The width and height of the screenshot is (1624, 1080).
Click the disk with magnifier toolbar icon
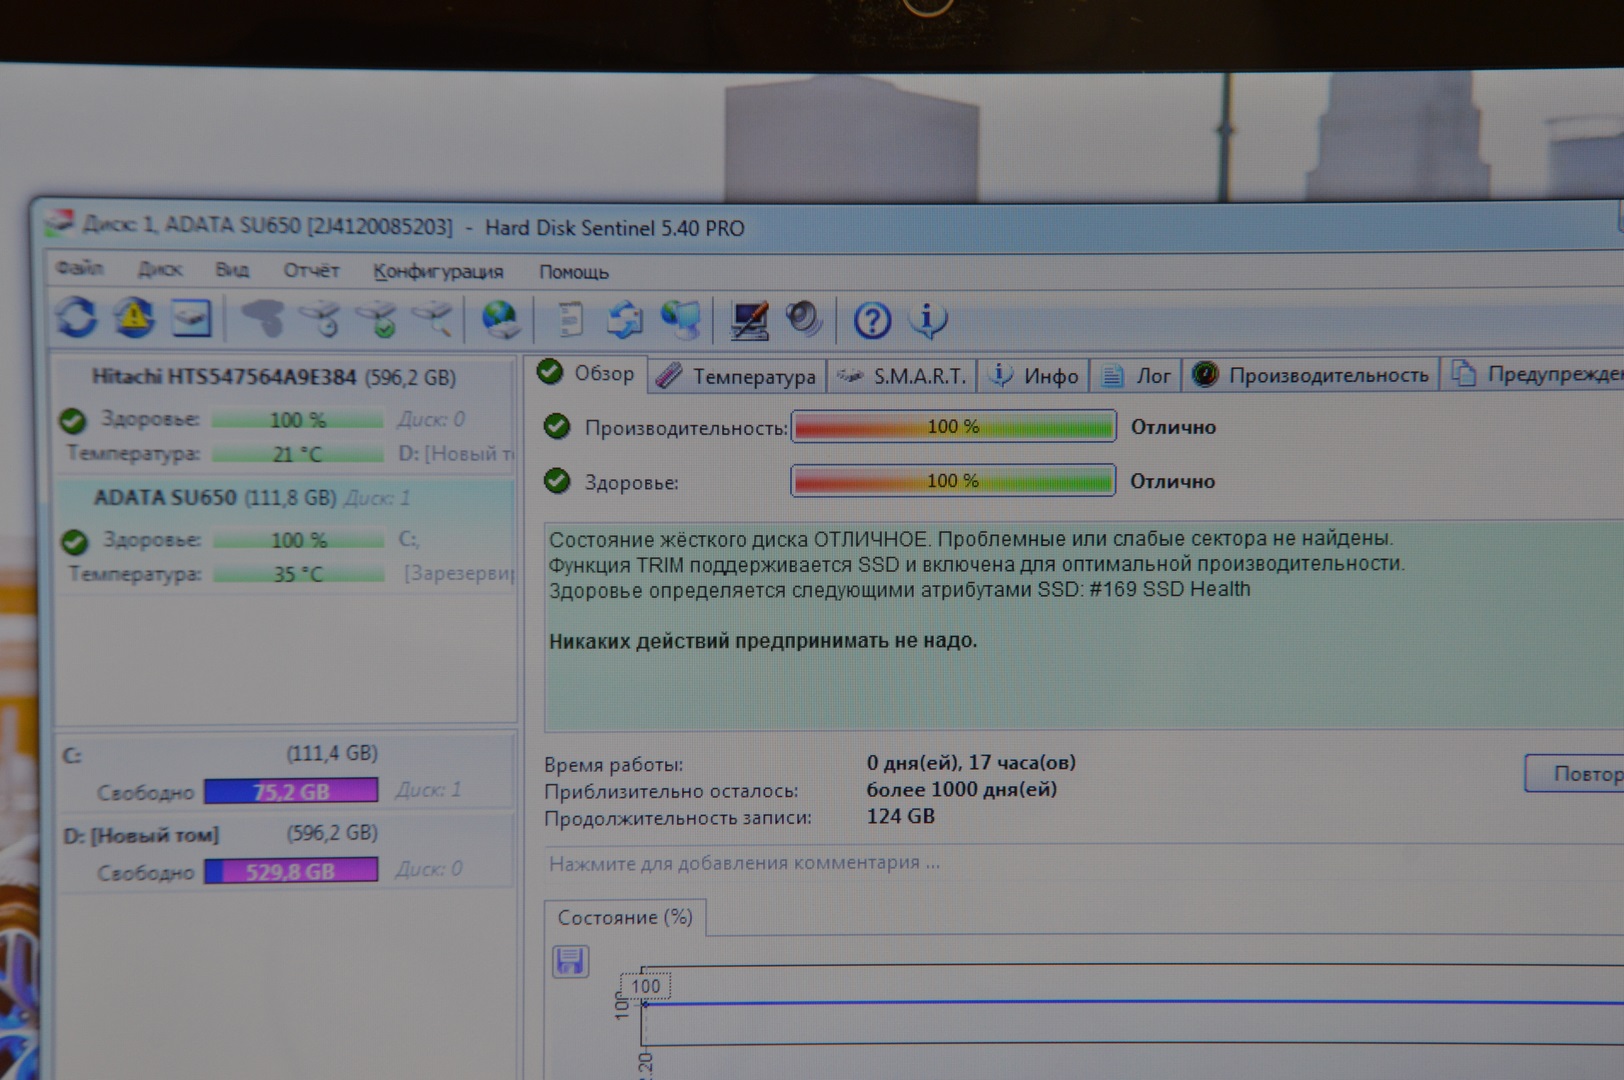point(433,319)
